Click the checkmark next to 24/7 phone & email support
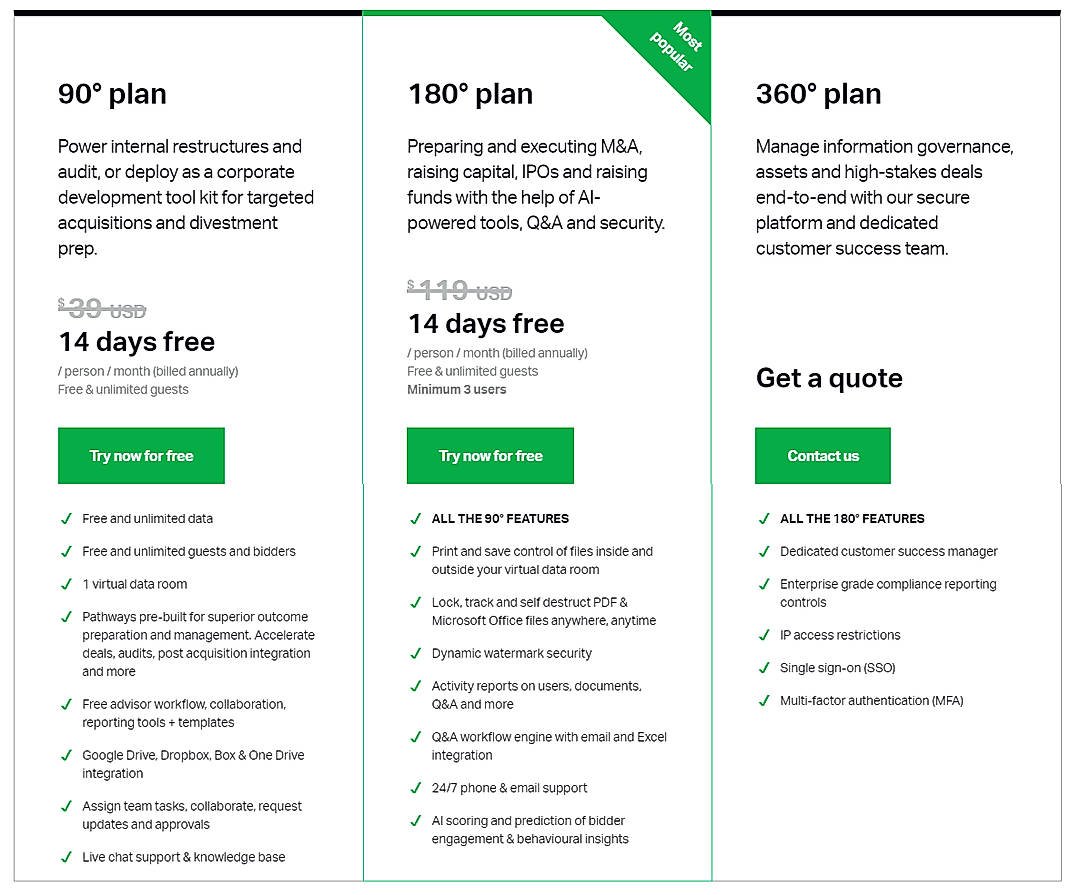This screenshot has width=1070, height=895. point(416,788)
